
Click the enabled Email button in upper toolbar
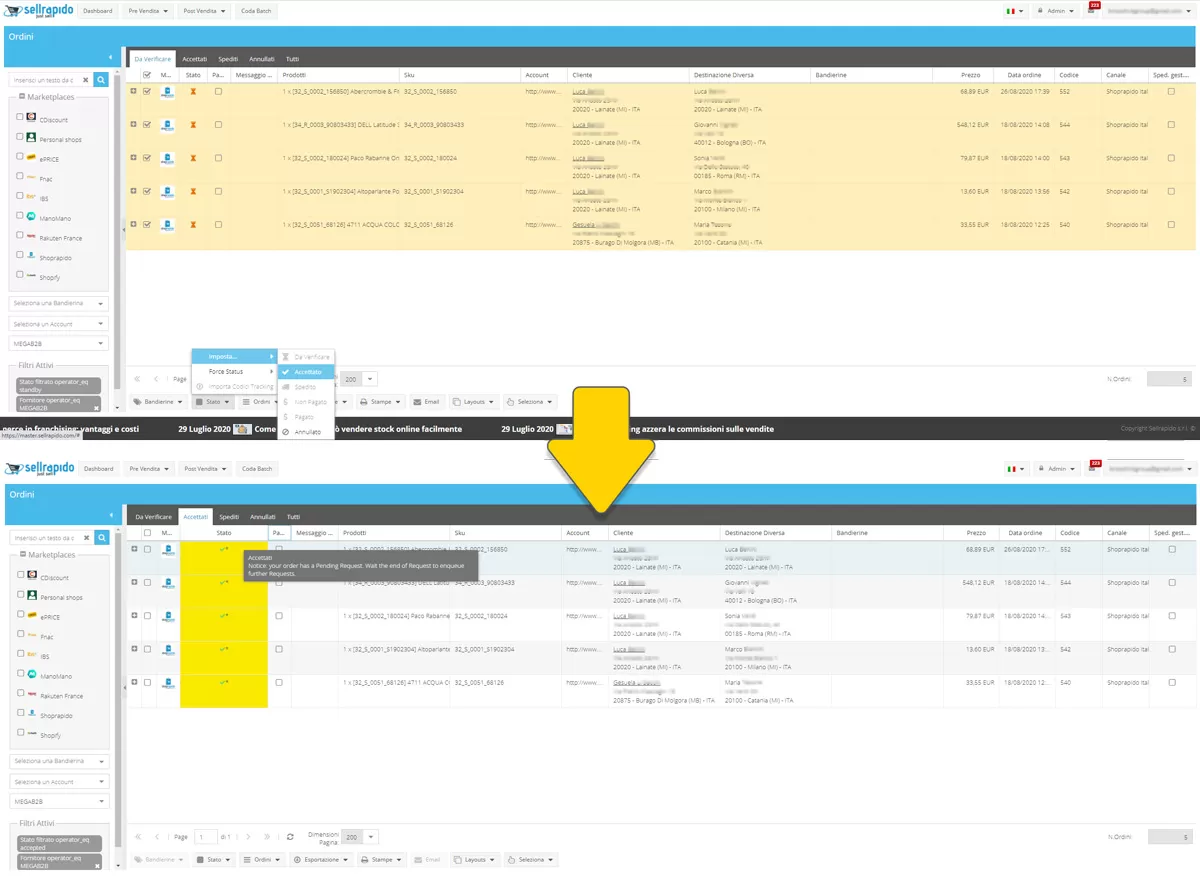pos(426,402)
